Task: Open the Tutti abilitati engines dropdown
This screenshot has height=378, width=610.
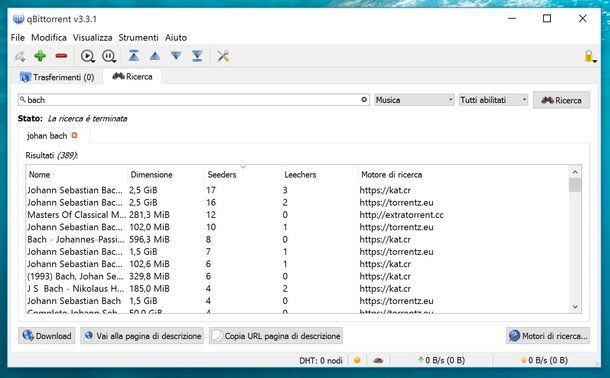Action: click(x=493, y=100)
